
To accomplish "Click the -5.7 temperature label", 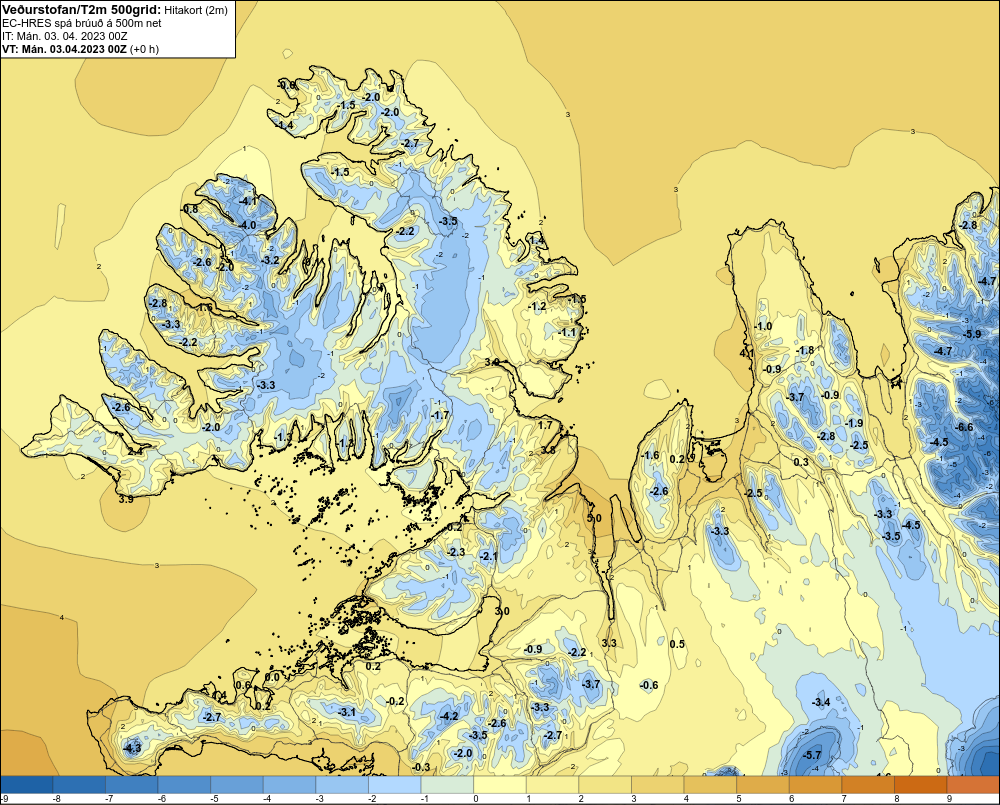I will [x=812, y=755].
